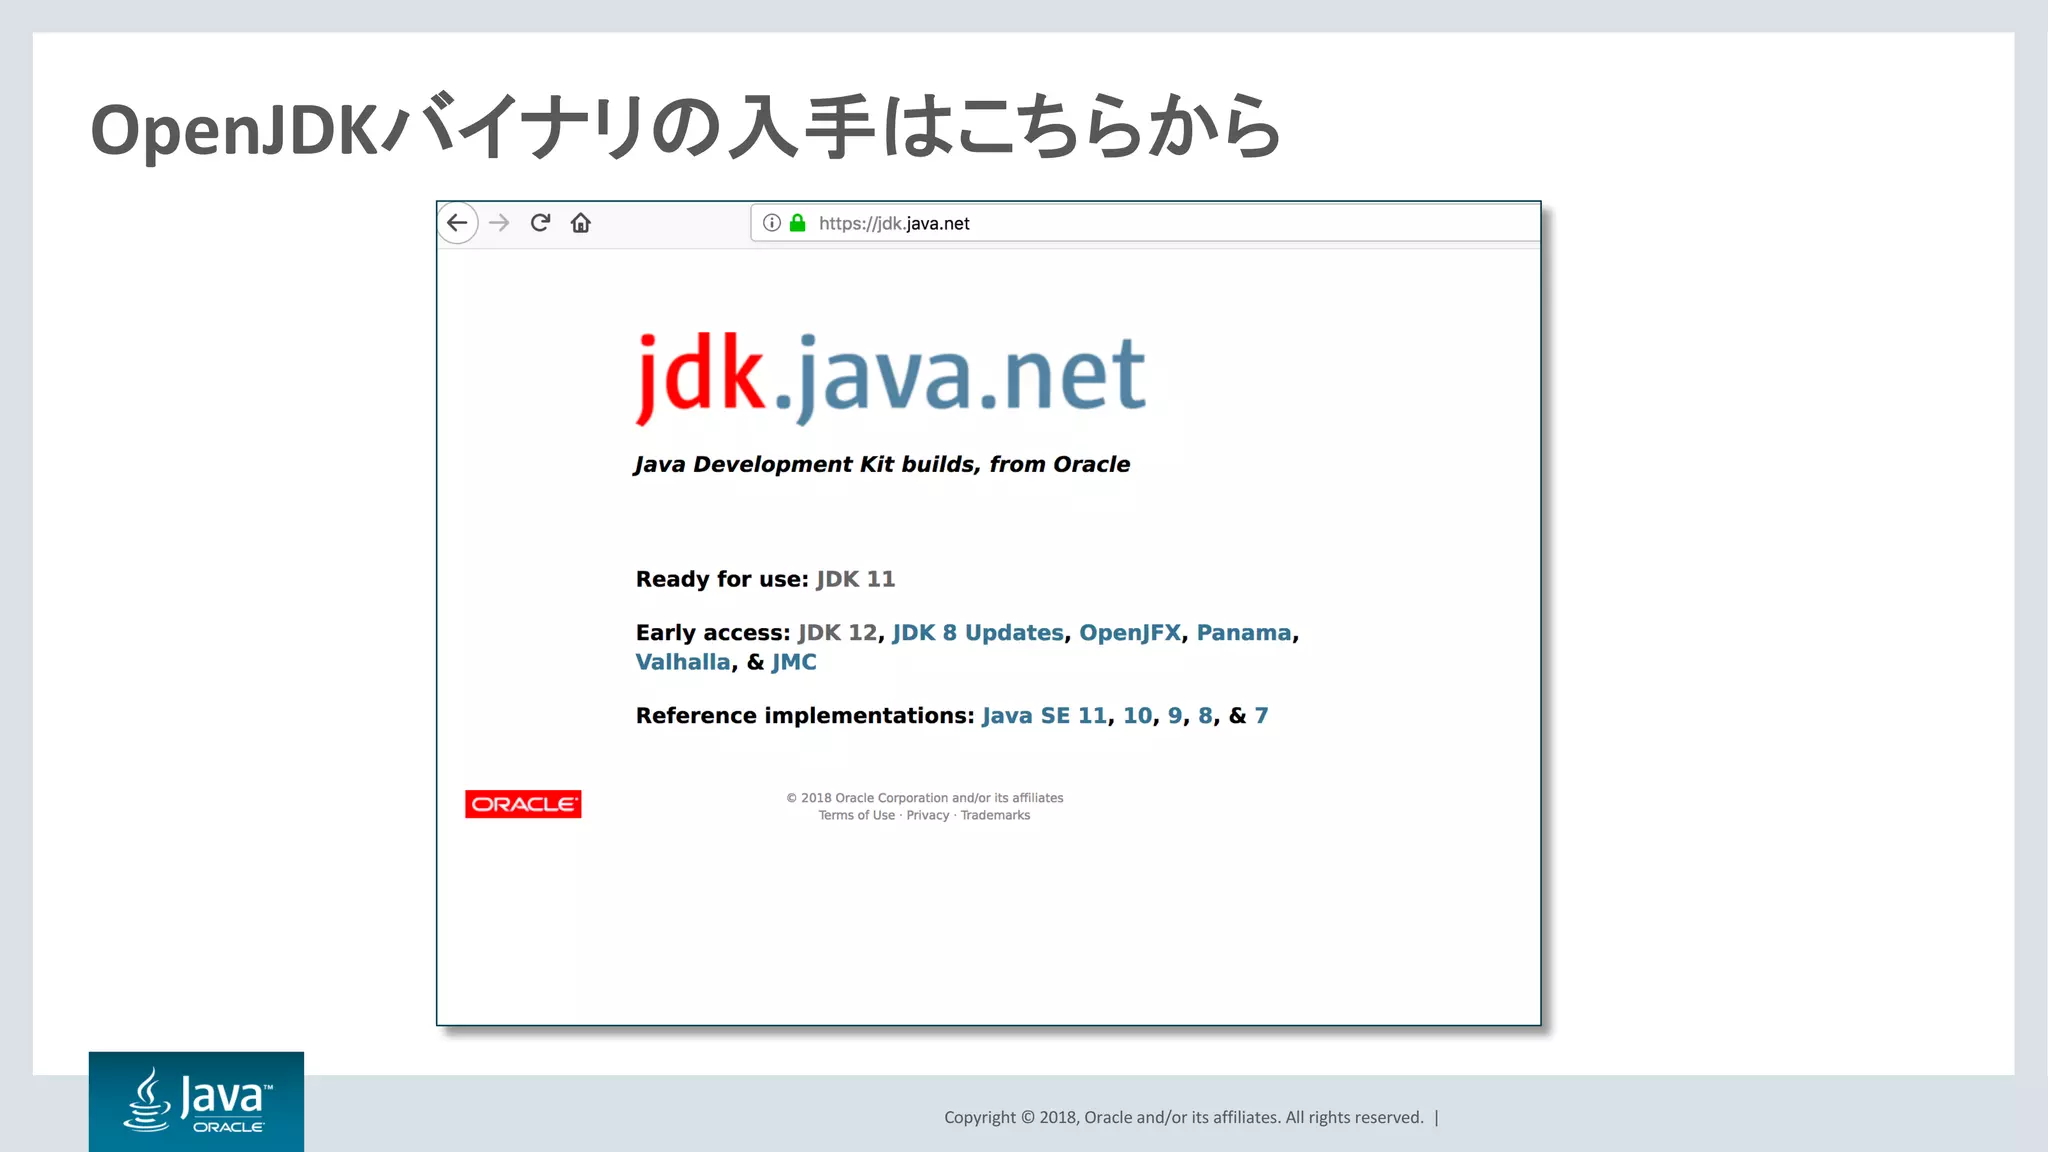
Task: Click the '© 2018 Oracle Corporation and/or its affiliates' text
Action: [925, 798]
